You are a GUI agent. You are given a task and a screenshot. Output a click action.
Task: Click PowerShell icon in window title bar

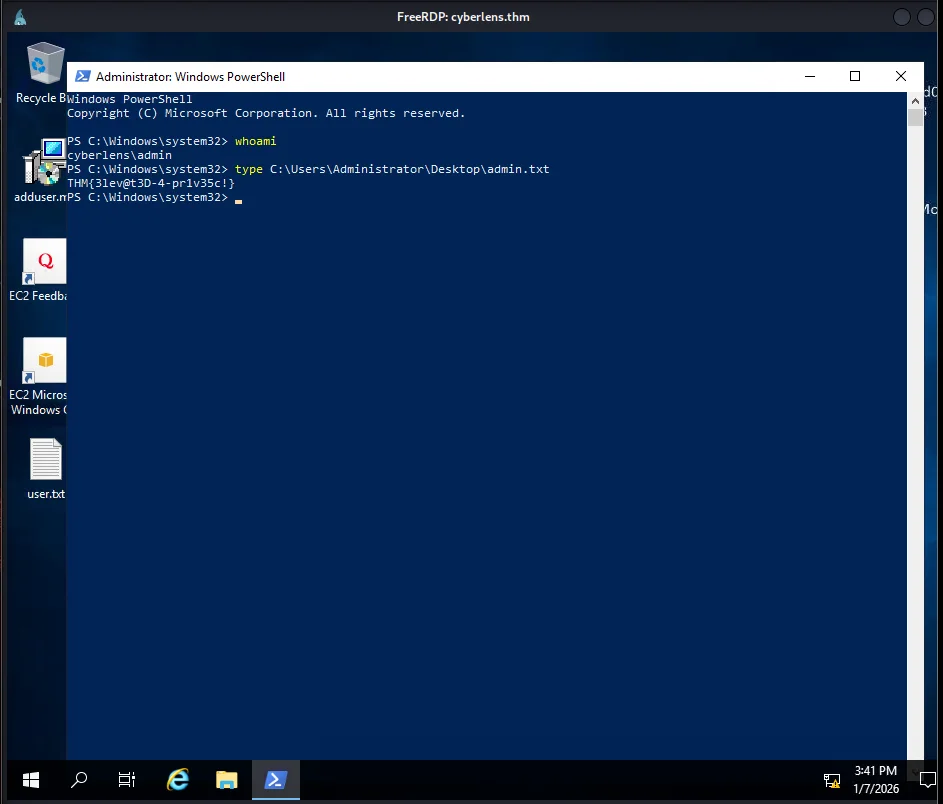pos(82,77)
